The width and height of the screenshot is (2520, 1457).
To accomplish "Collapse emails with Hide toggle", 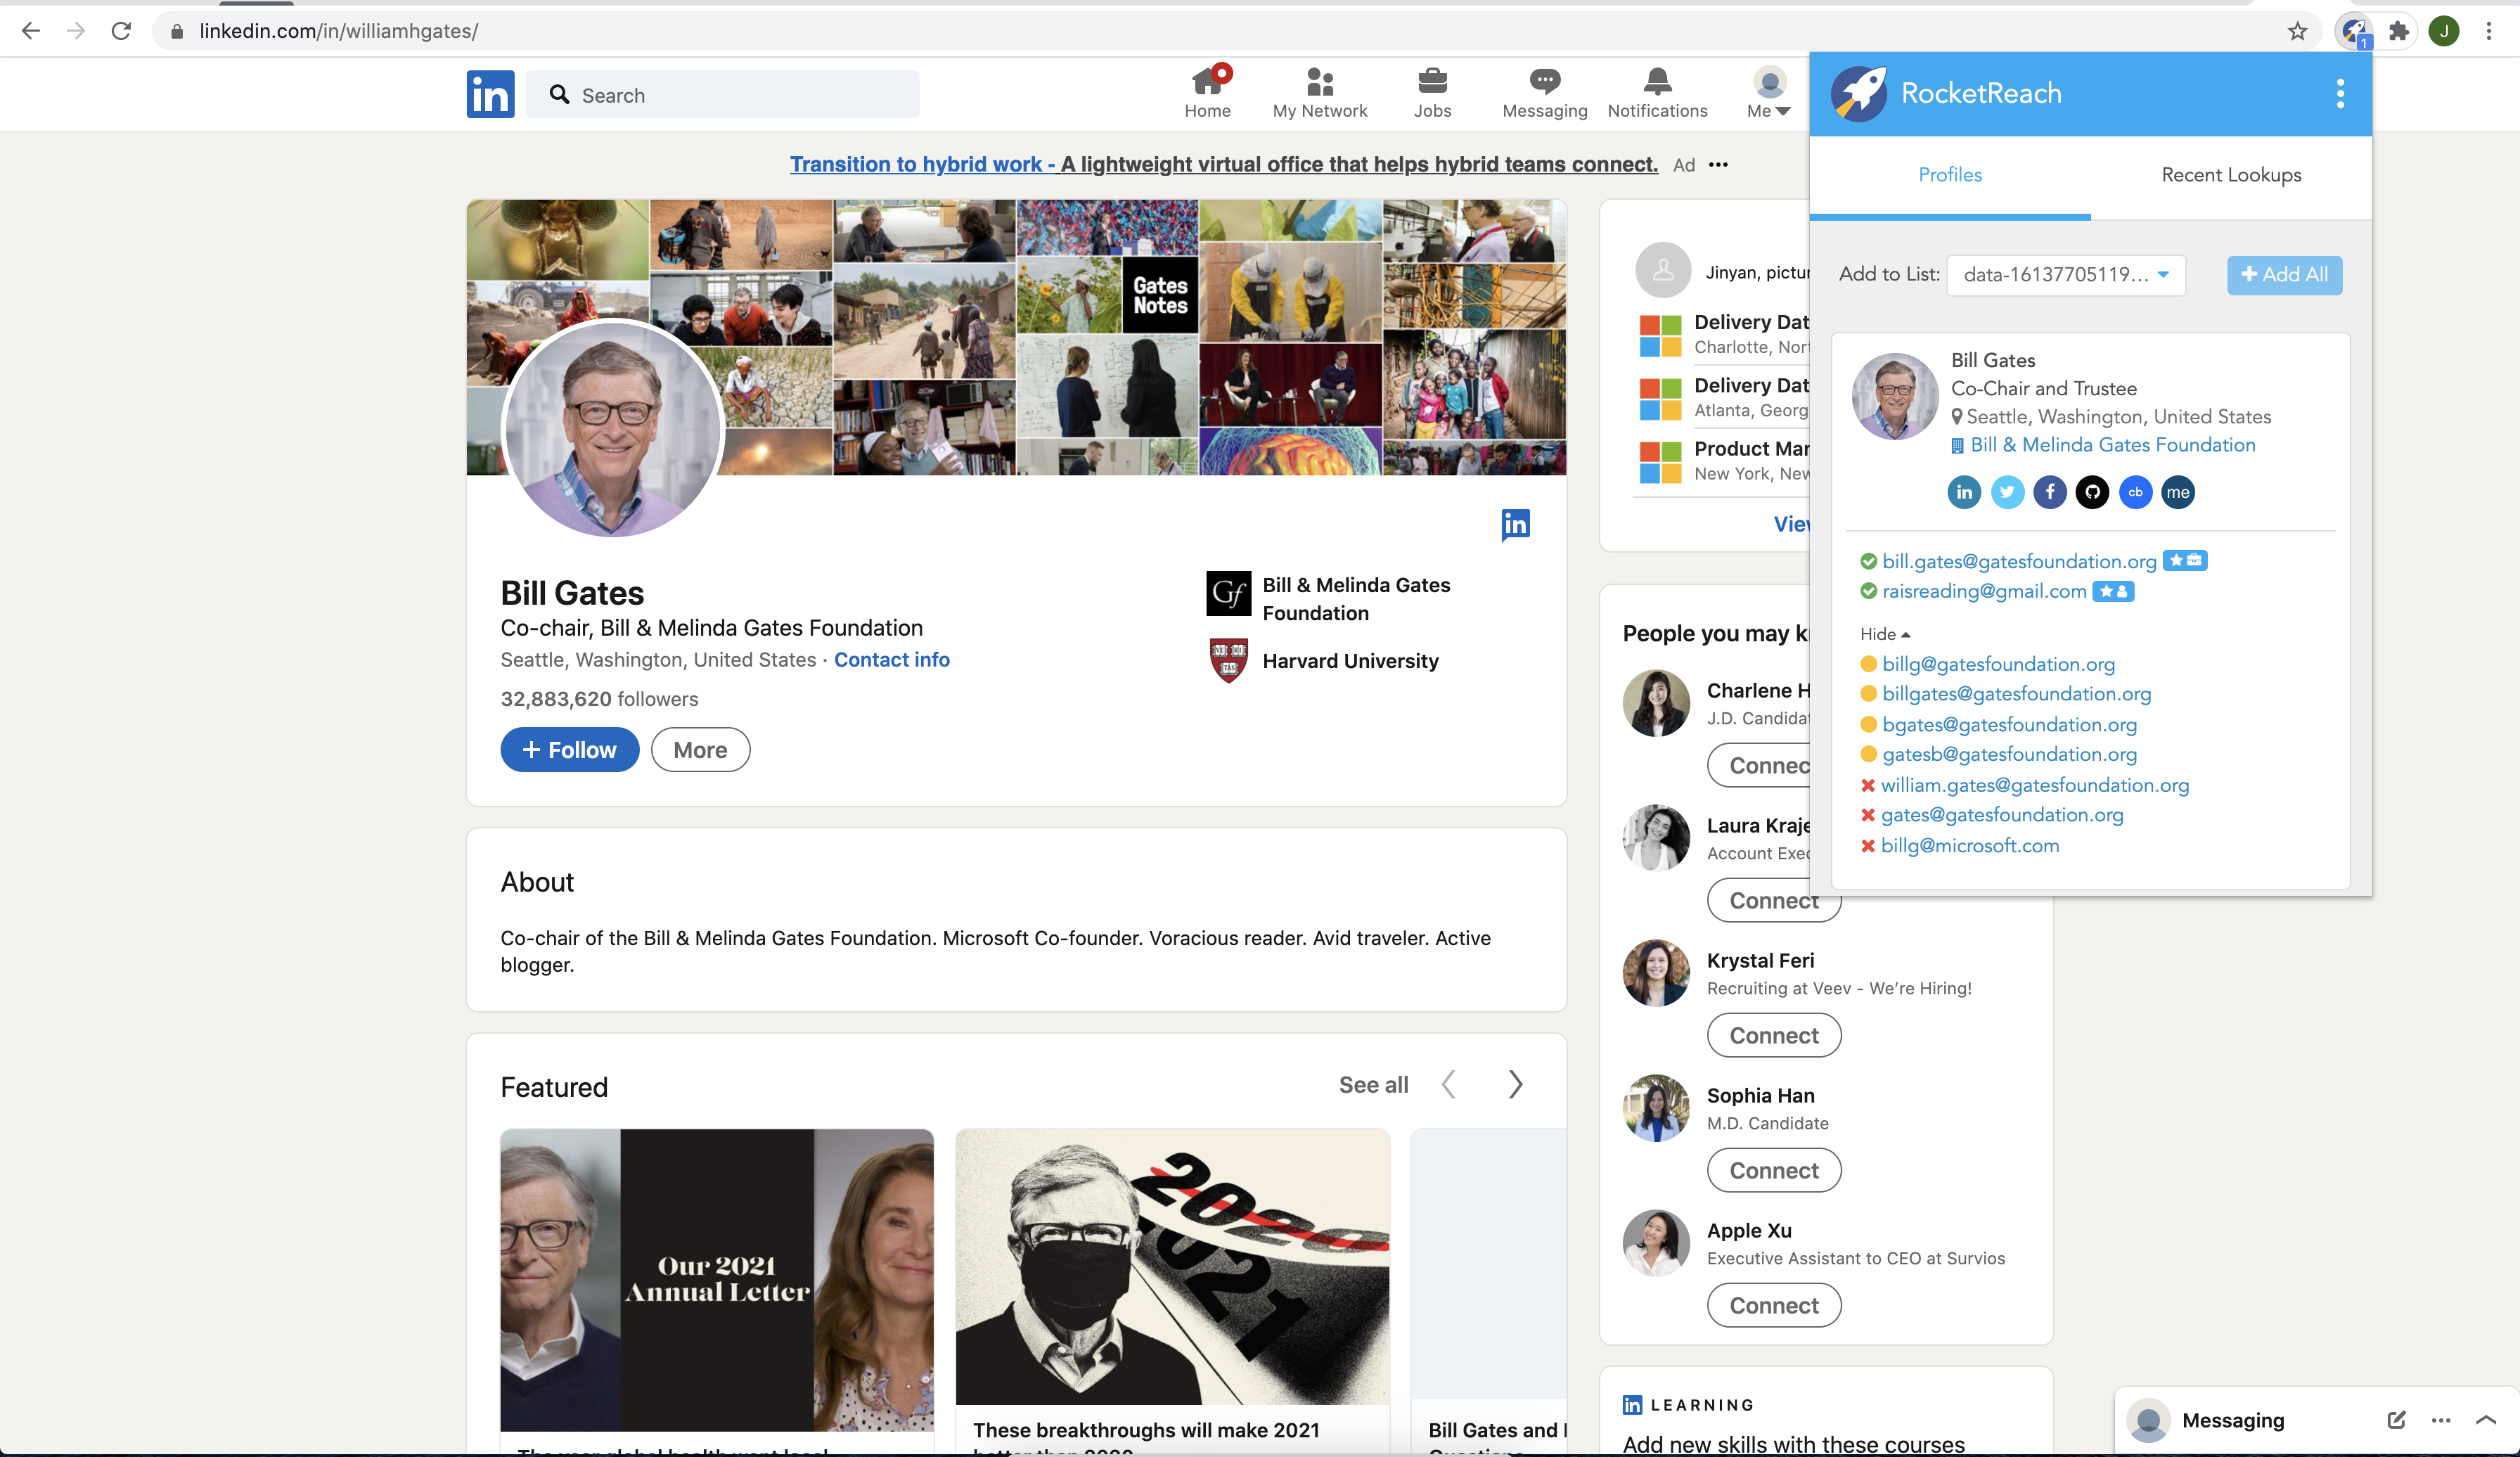I will tap(1884, 634).
